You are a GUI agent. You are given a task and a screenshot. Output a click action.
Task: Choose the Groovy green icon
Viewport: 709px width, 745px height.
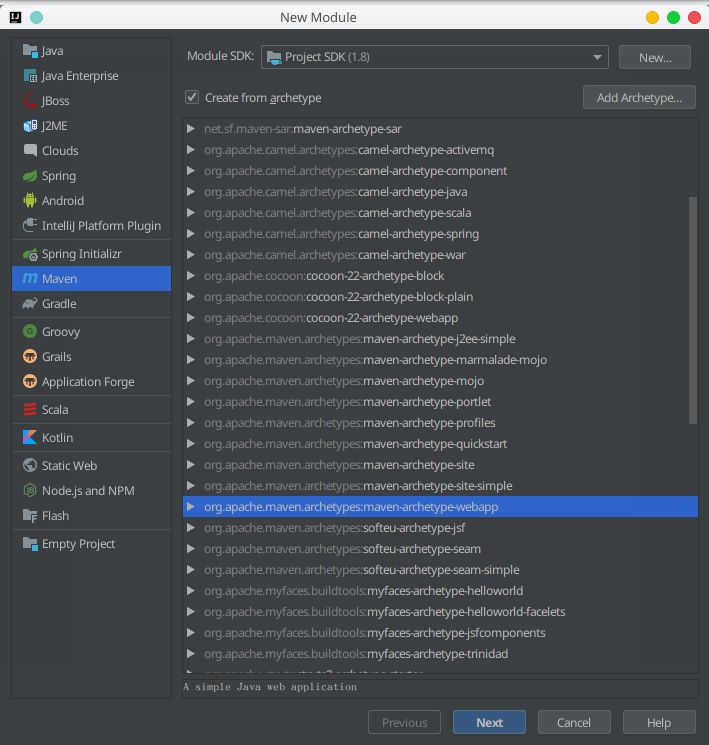[30, 331]
